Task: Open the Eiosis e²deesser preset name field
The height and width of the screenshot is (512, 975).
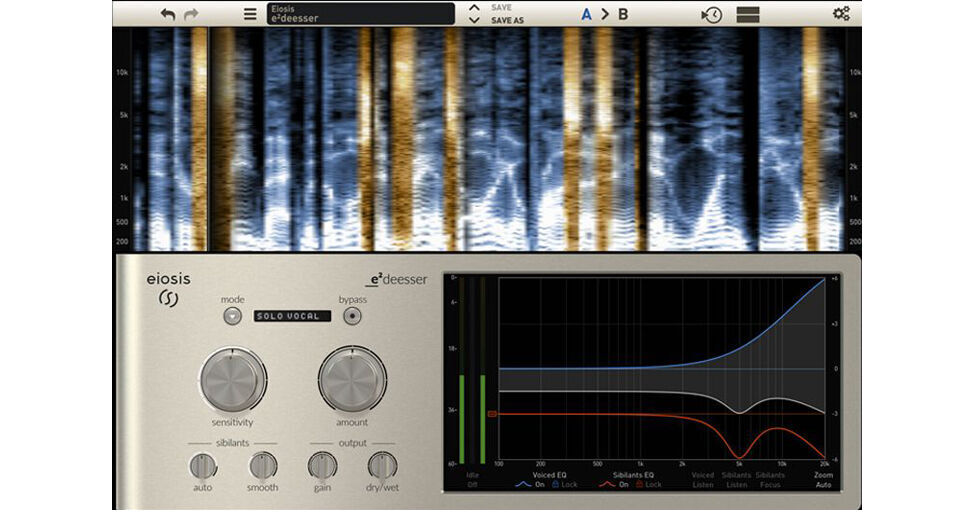Action: pyautogui.click(x=361, y=14)
